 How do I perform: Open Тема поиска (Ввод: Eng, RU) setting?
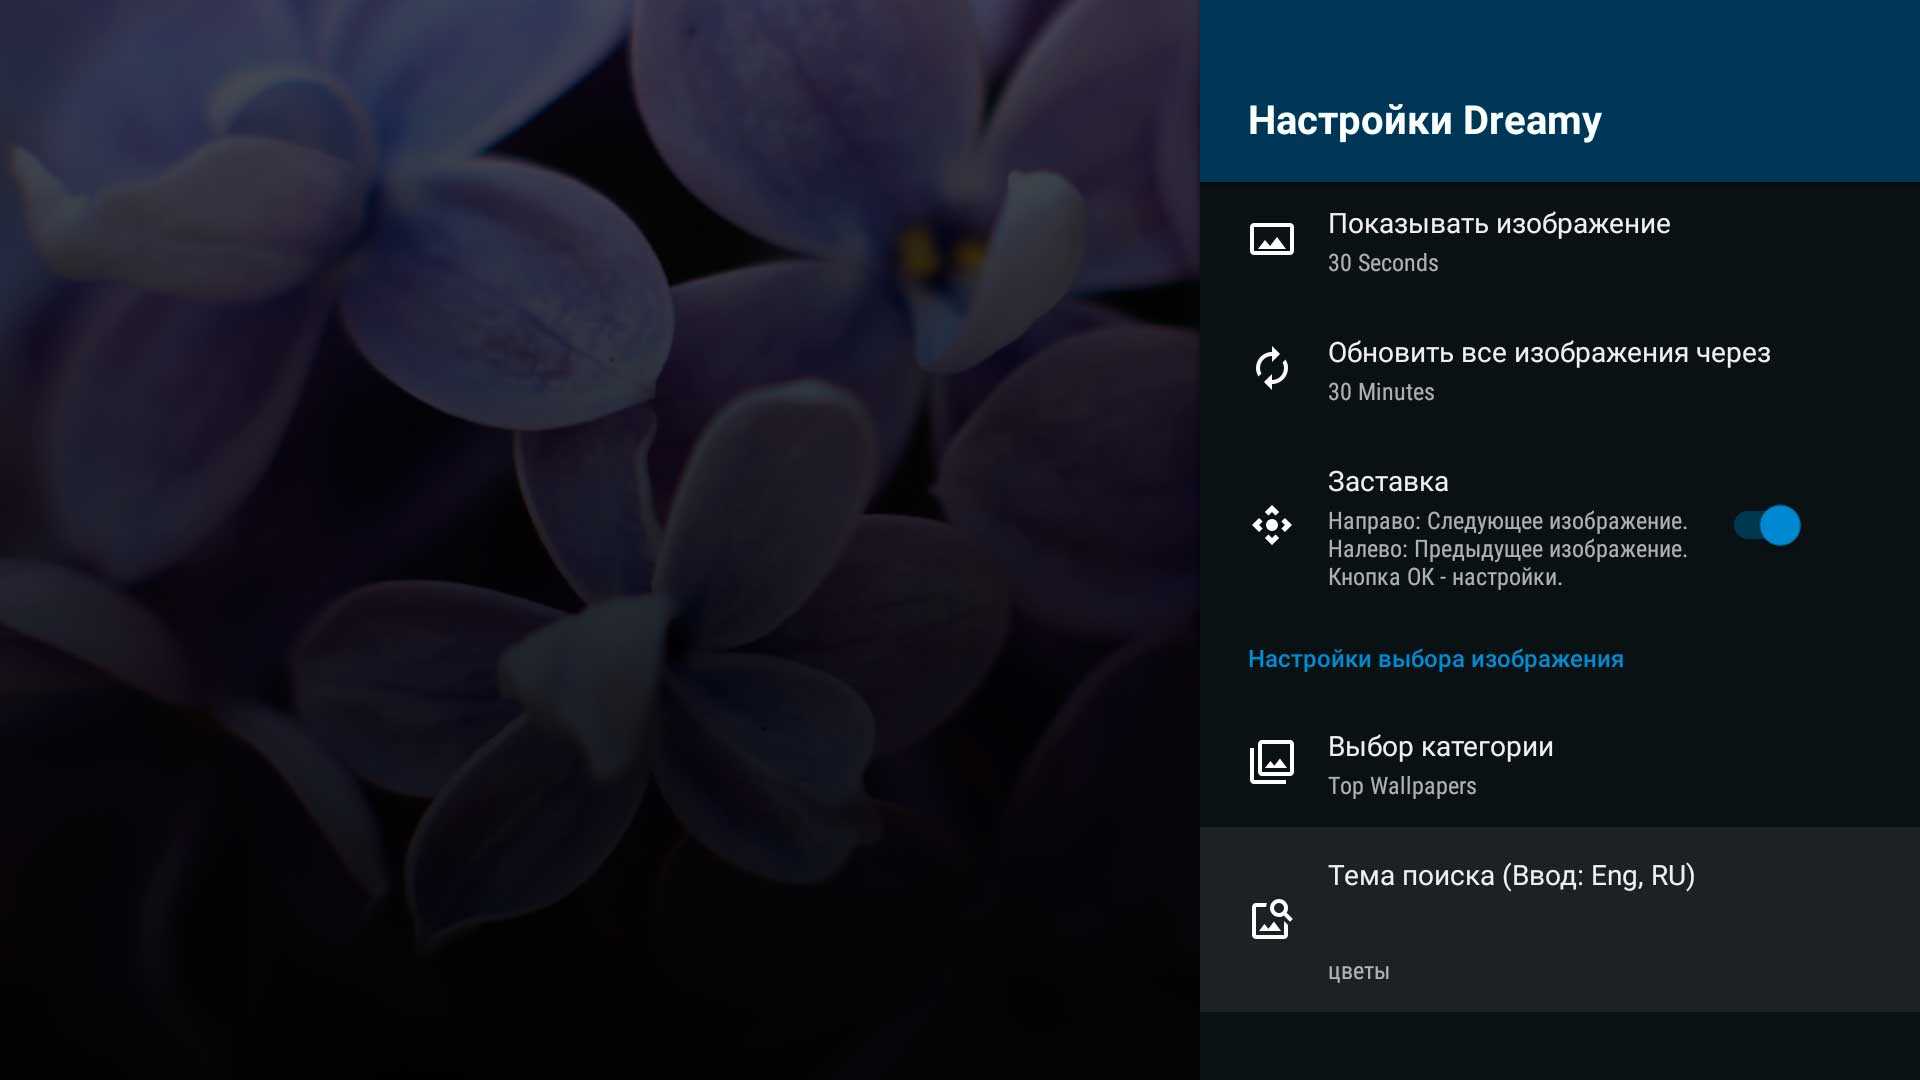[1560, 919]
